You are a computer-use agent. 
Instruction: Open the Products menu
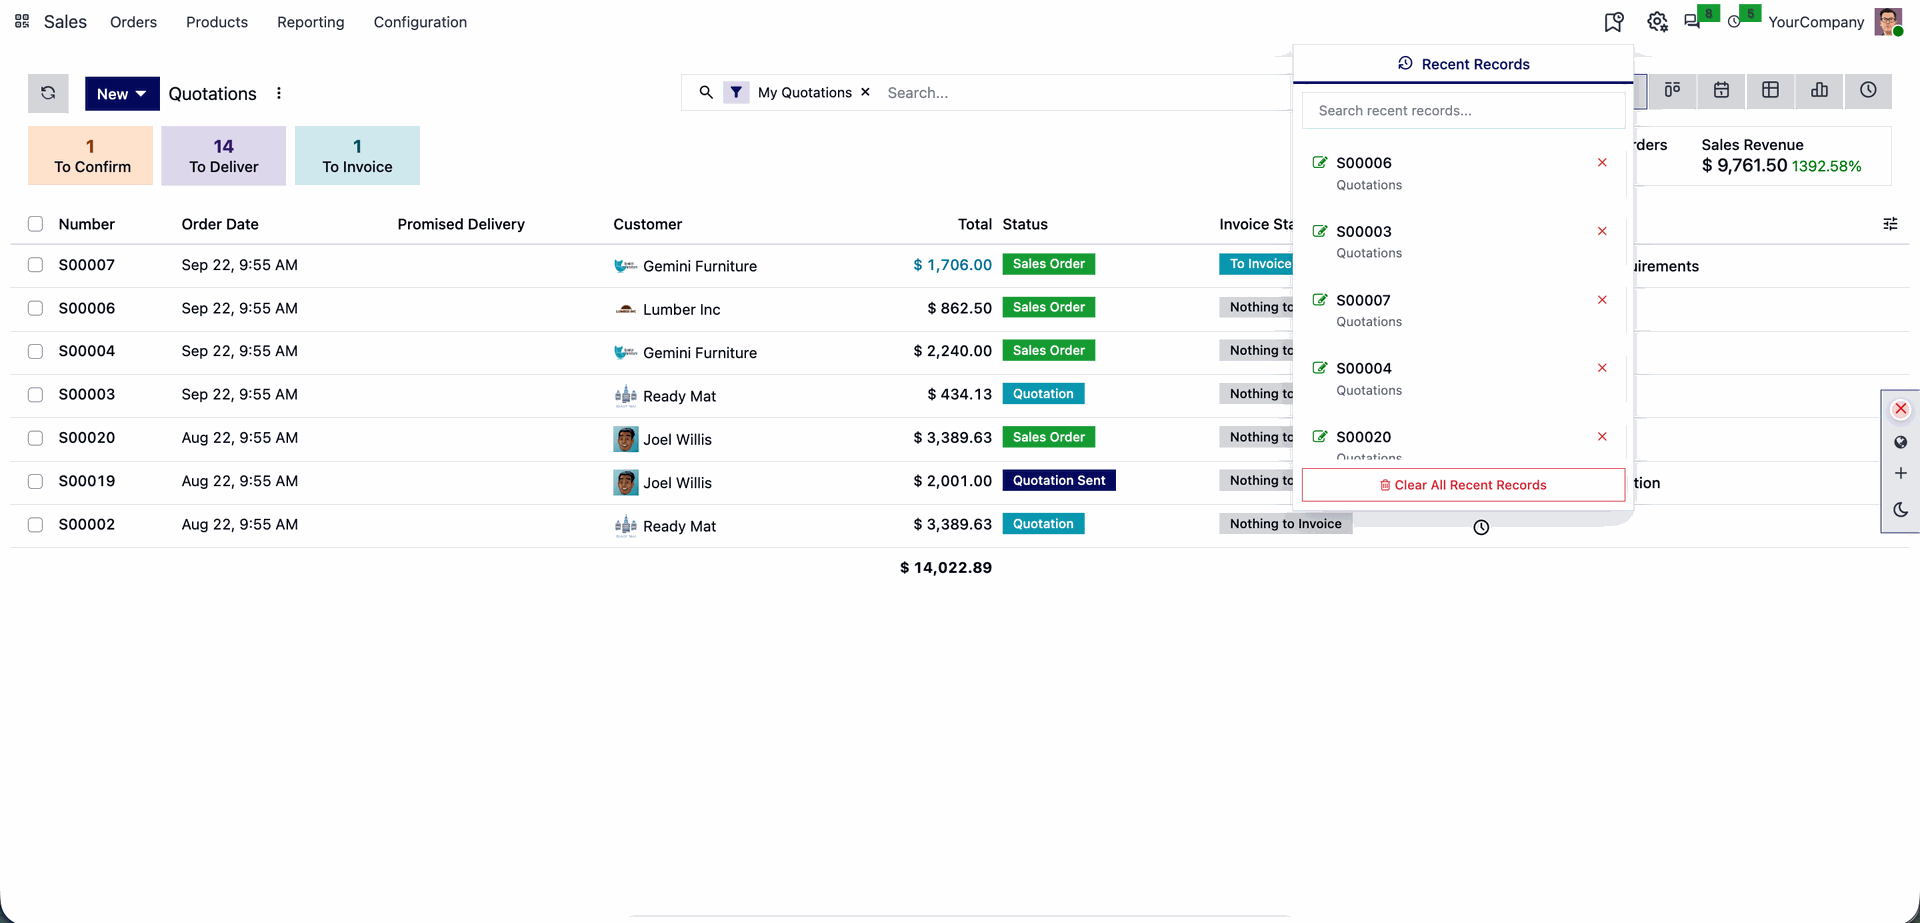coord(217,22)
